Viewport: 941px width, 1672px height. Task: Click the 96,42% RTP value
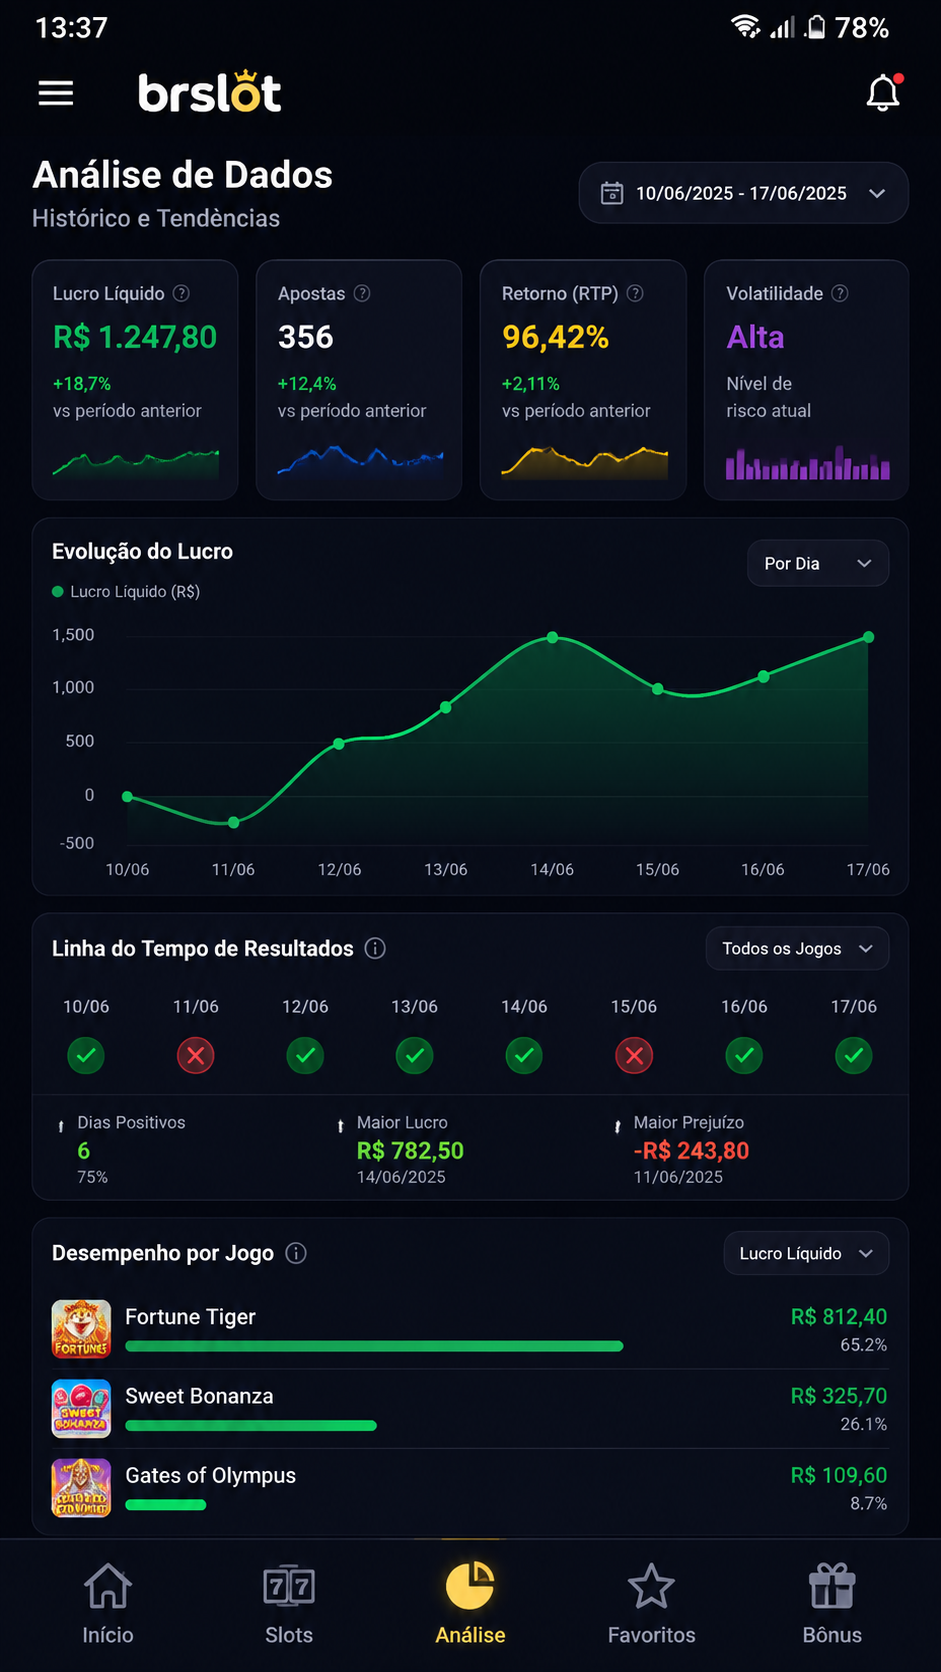point(555,337)
